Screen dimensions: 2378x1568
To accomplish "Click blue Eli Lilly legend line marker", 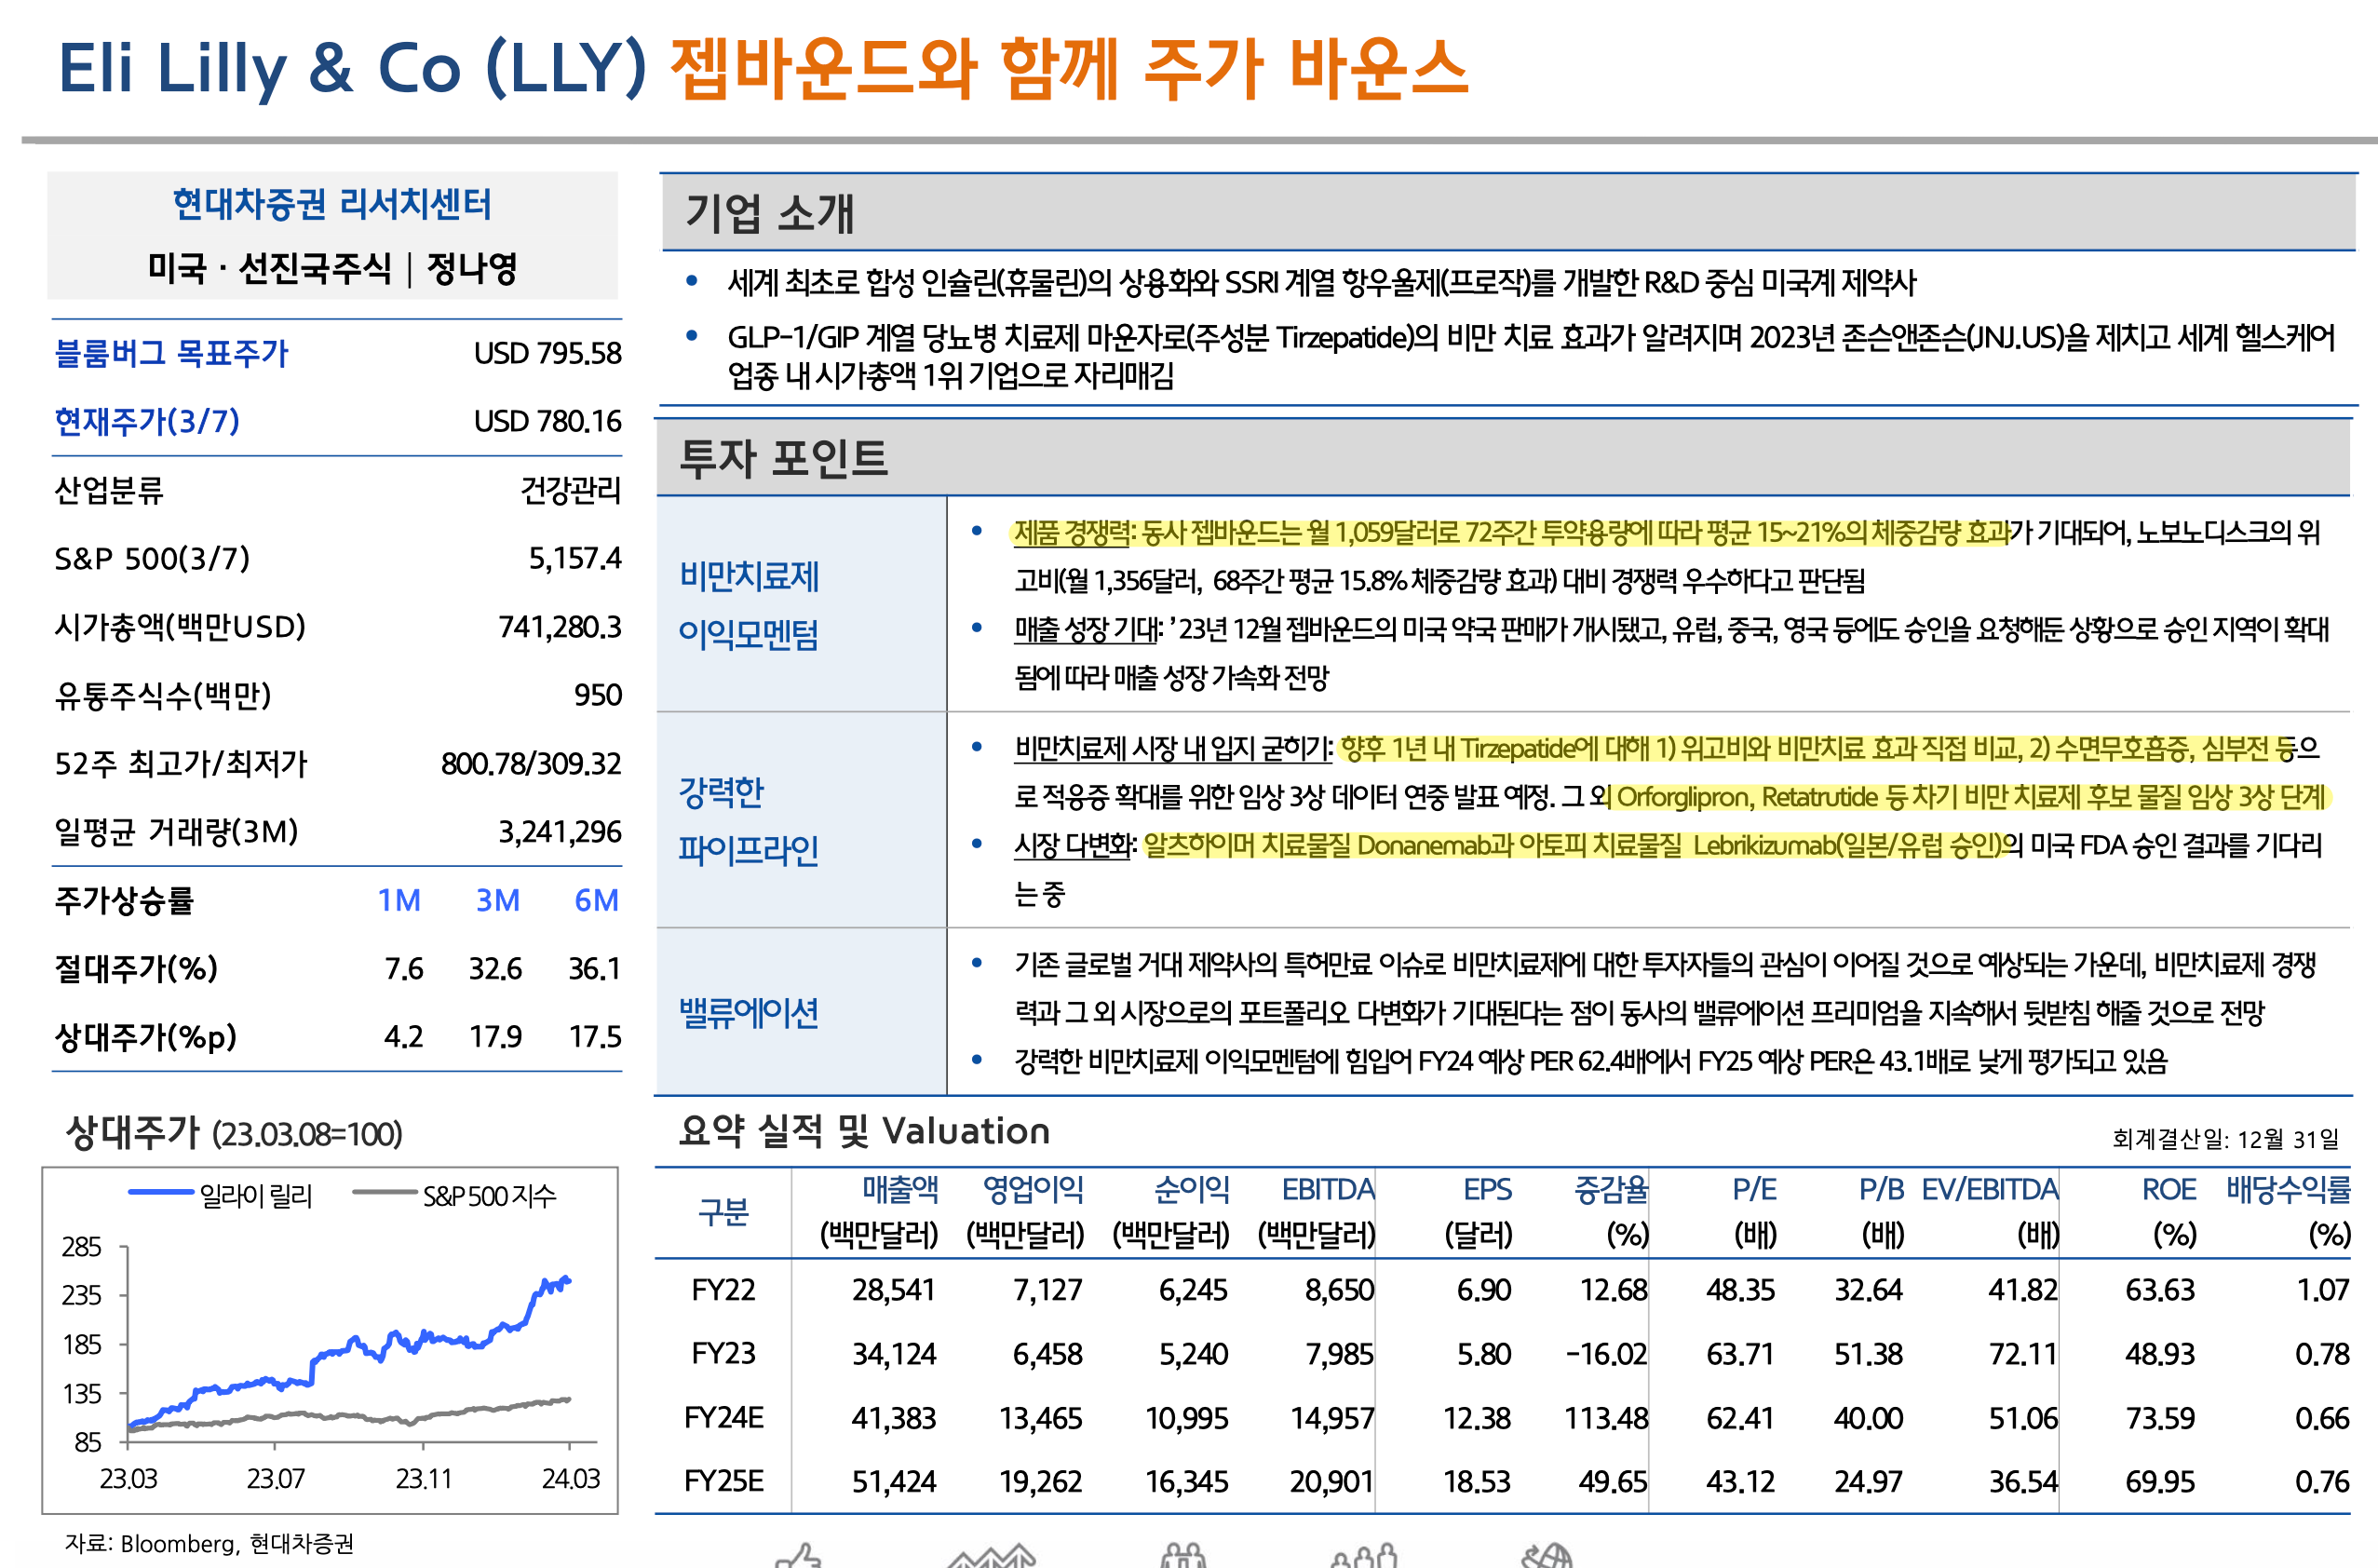I will (x=160, y=1192).
